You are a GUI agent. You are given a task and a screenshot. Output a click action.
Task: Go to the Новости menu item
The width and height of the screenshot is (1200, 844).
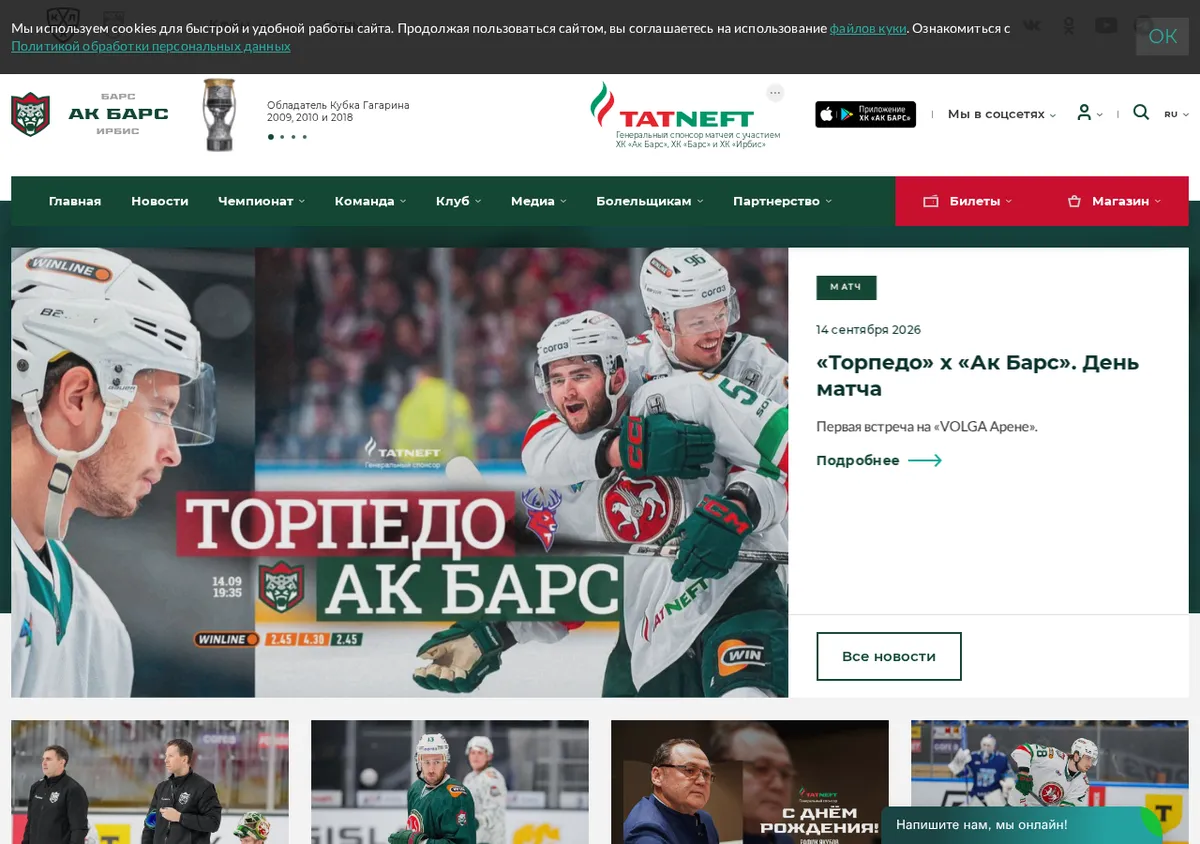tap(160, 201)
